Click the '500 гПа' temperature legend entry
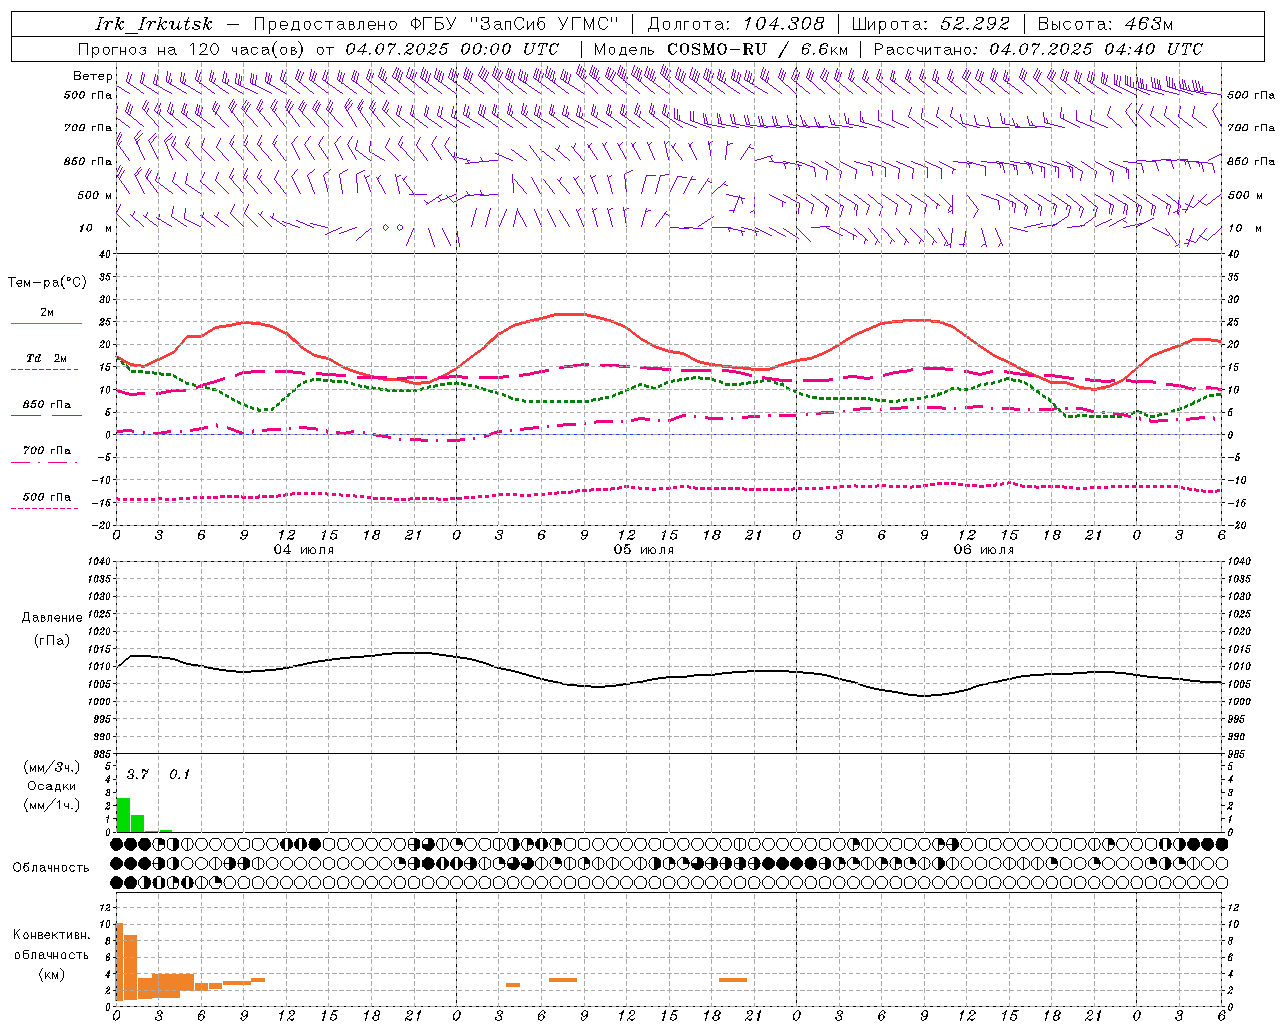This screenshot has width=1280, height=1024. [46, 497]
